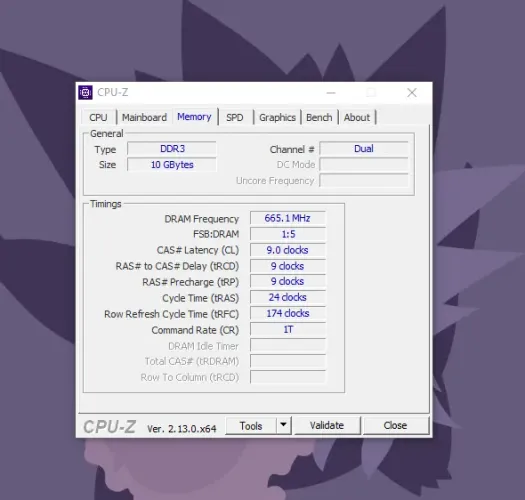The height and width of the screenshot is (500, 525).
Task: Click the 1:5 FSB:DRAM ratio value
Action: click(x=288, y=234)
